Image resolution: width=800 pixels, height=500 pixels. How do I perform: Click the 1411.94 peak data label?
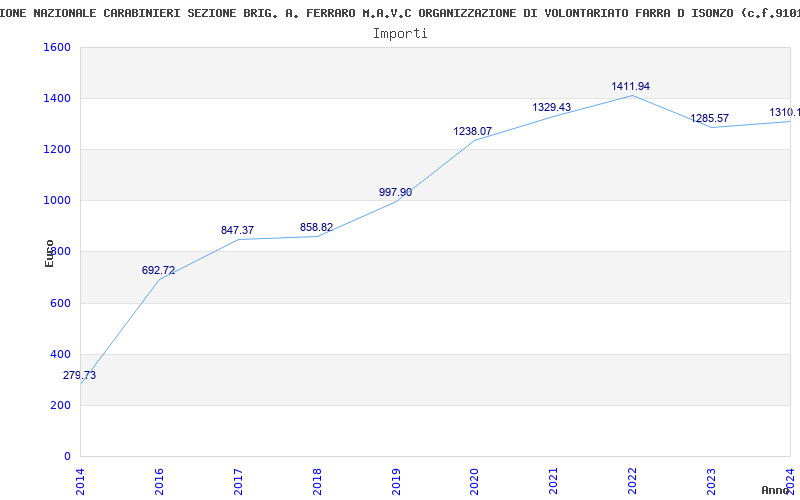pos(631,87)
